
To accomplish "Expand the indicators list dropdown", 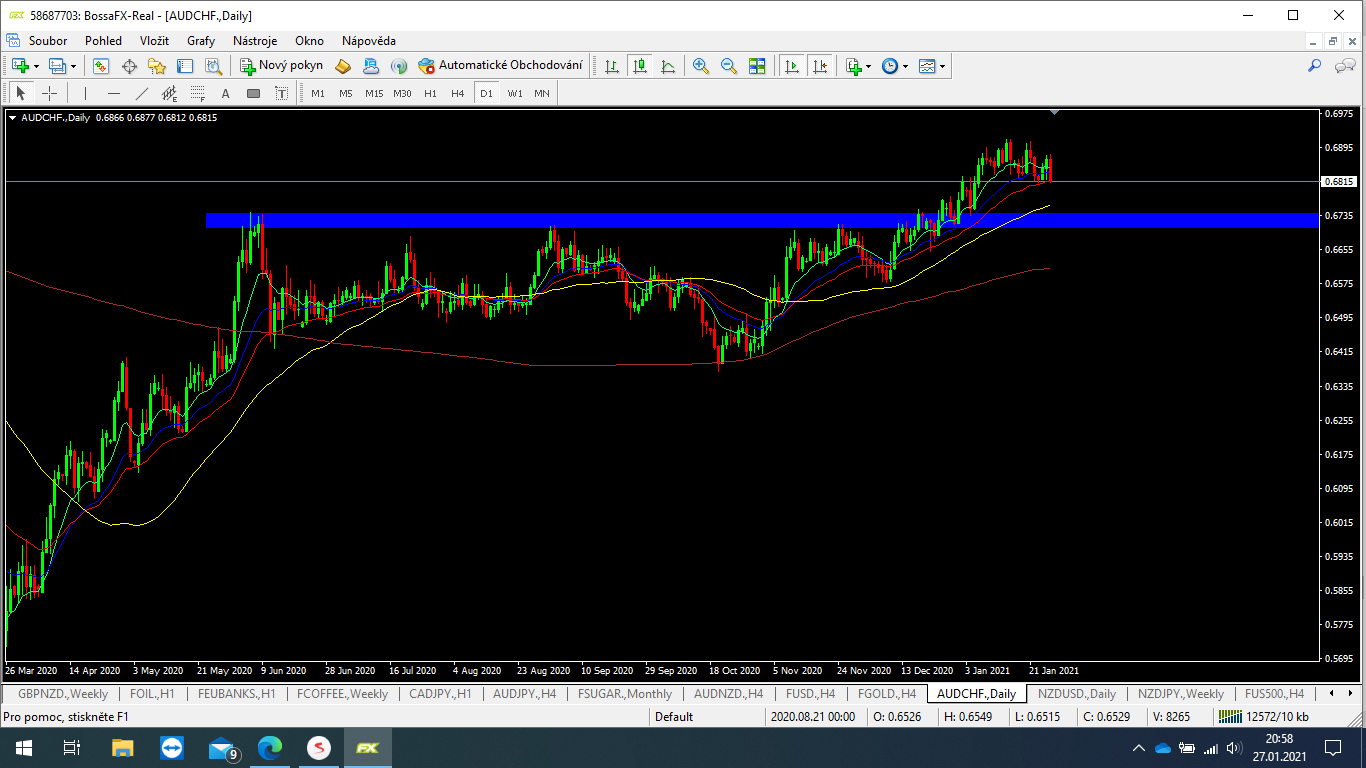I will (x=868, y=66).
